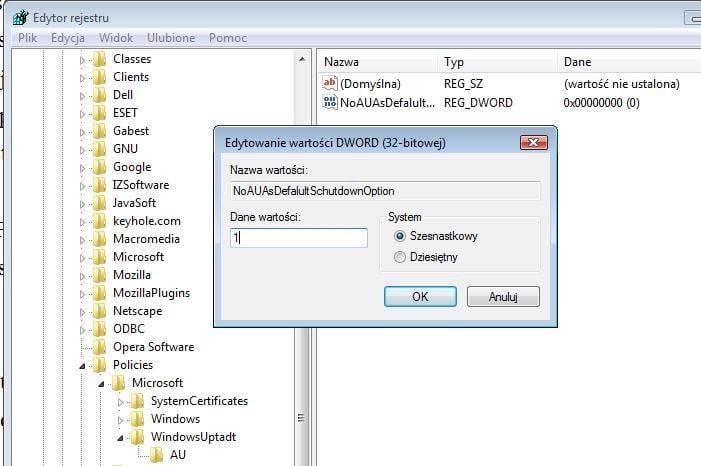Select the keyhole.com folder icon
Viewport: 701px width, 466px height.
click(x=99, y=221)
